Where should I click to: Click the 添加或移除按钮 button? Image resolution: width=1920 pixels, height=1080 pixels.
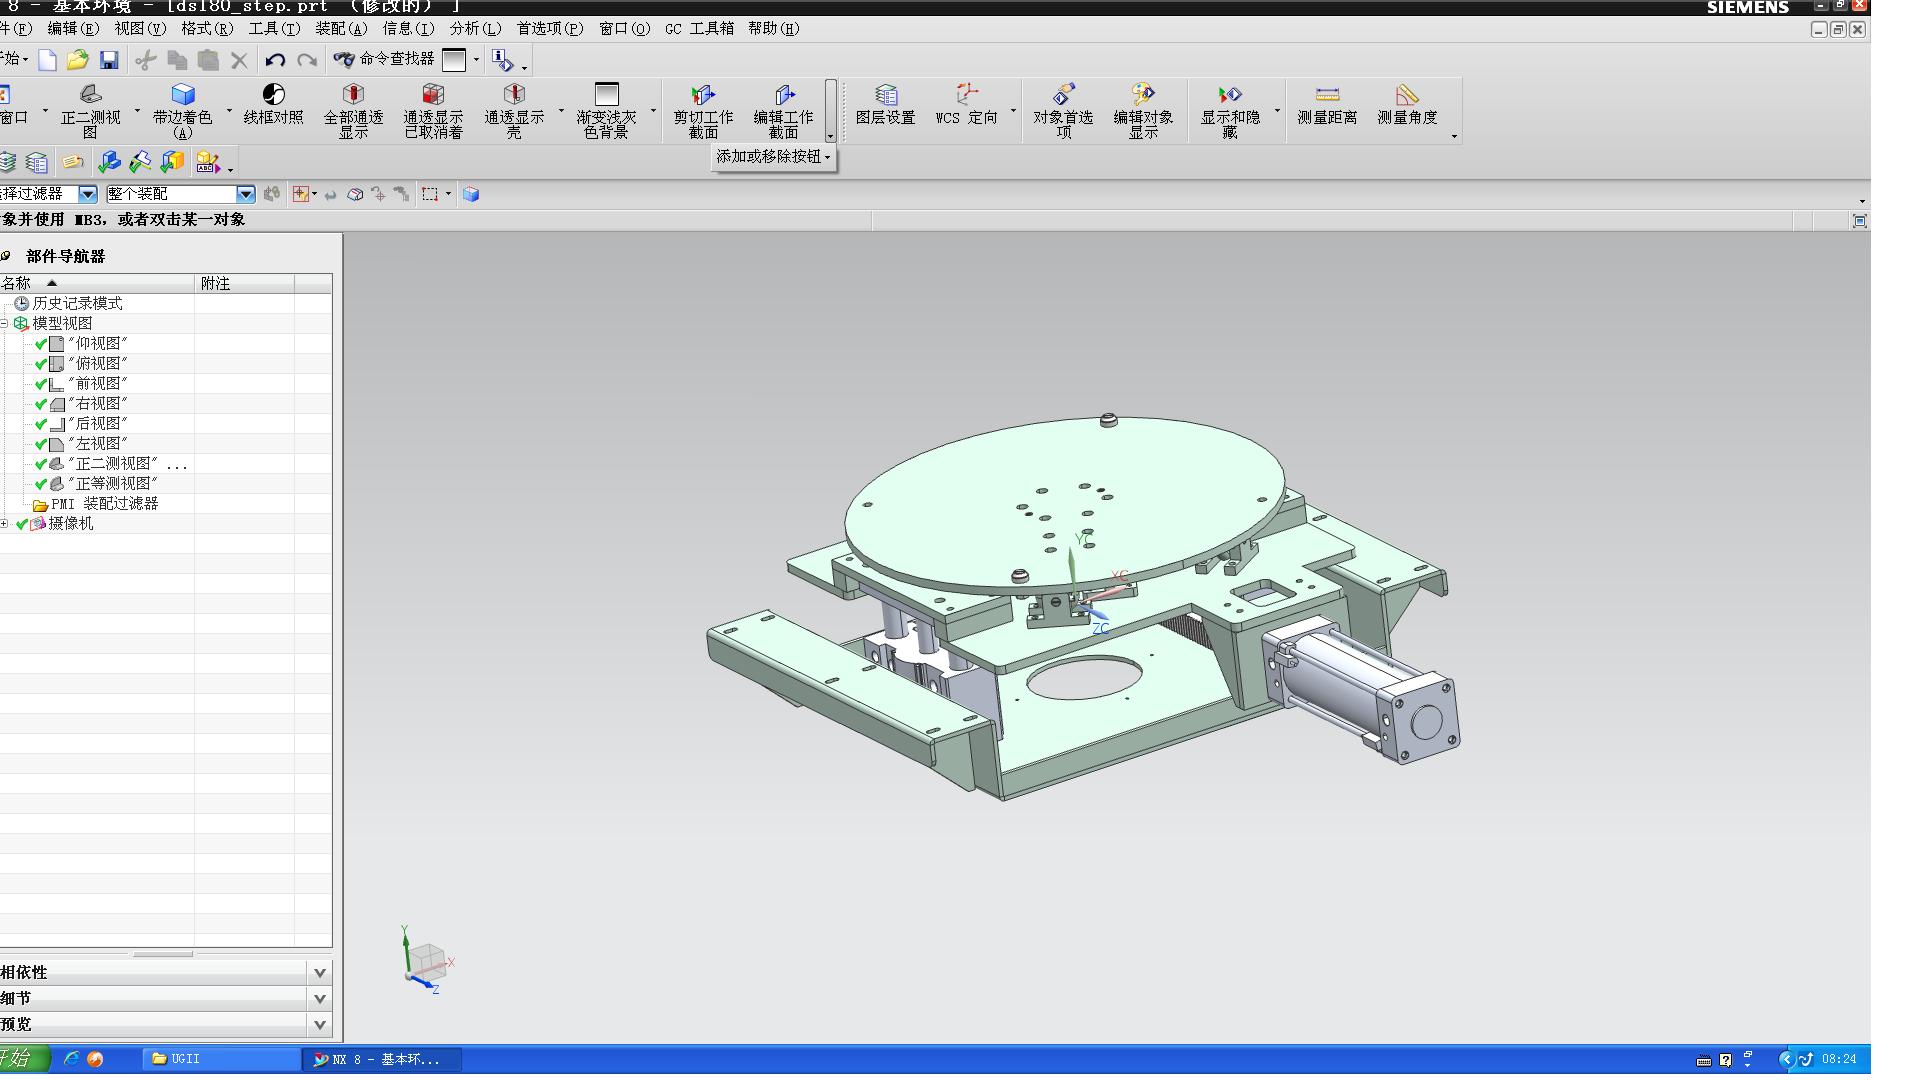(773, 157)
